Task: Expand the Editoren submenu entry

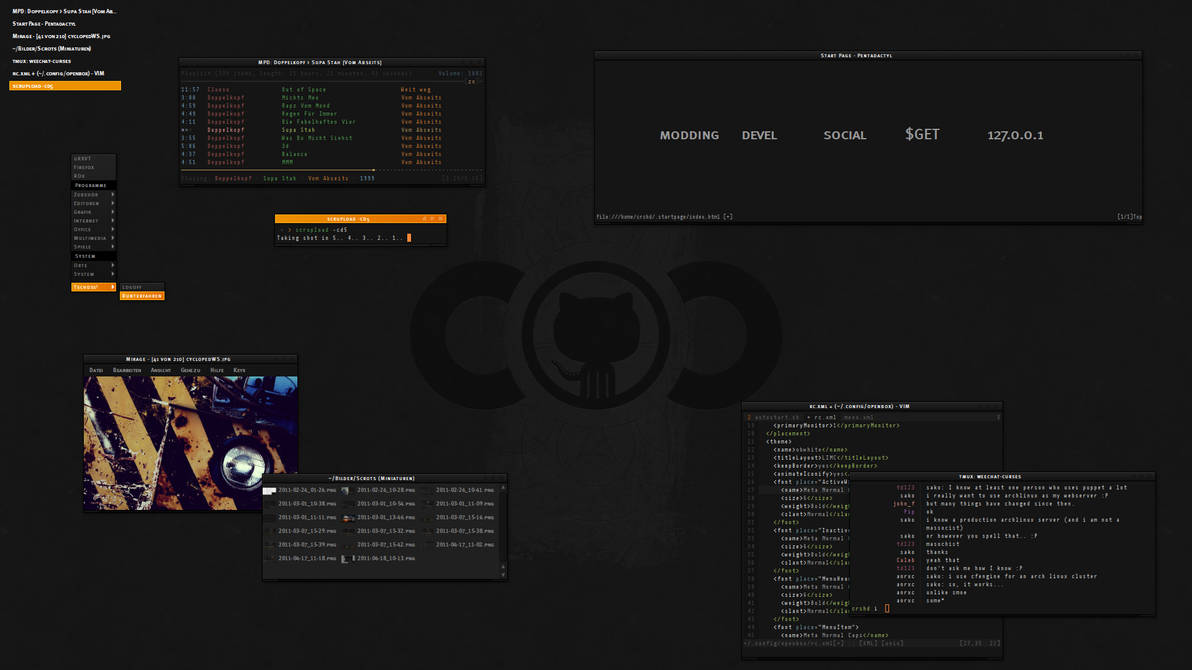Action: pyautogui.click(x=94, y=203)
